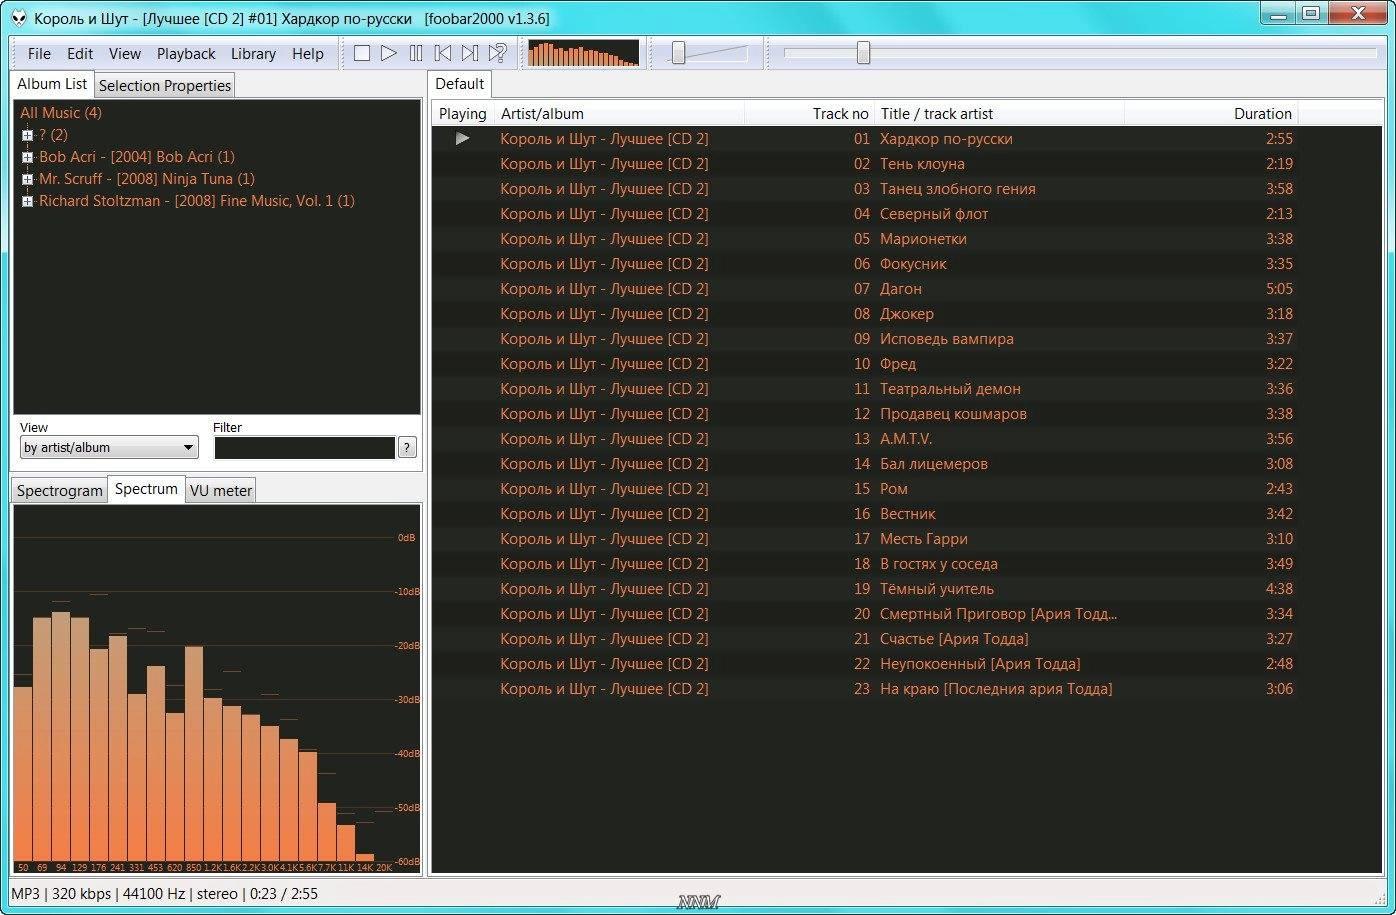Screen dimensions: 1396x915
Task: Click the status bar showing MP3 | 320 kbps
Action: point(164,894)
